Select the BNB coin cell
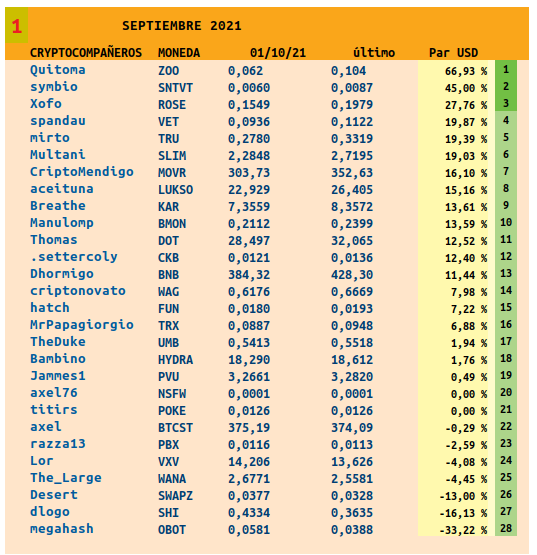The height and width of the screenshot is (555, 537). coord(168,275)
